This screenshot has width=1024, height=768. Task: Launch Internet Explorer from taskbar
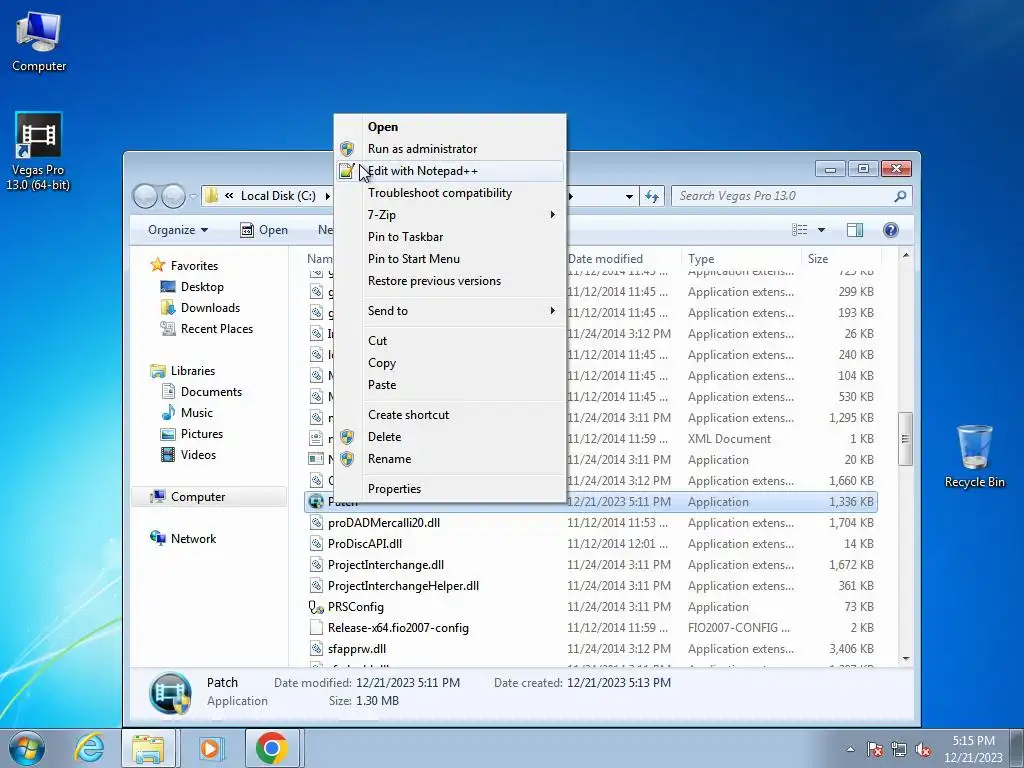pos(89,748)
